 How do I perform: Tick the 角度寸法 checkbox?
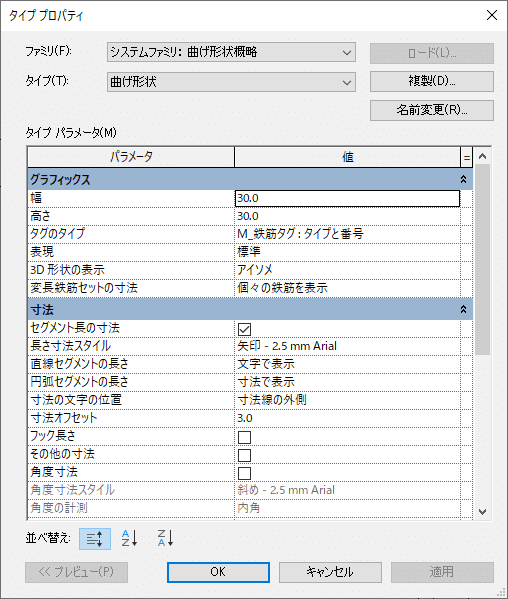pos(244,473)
